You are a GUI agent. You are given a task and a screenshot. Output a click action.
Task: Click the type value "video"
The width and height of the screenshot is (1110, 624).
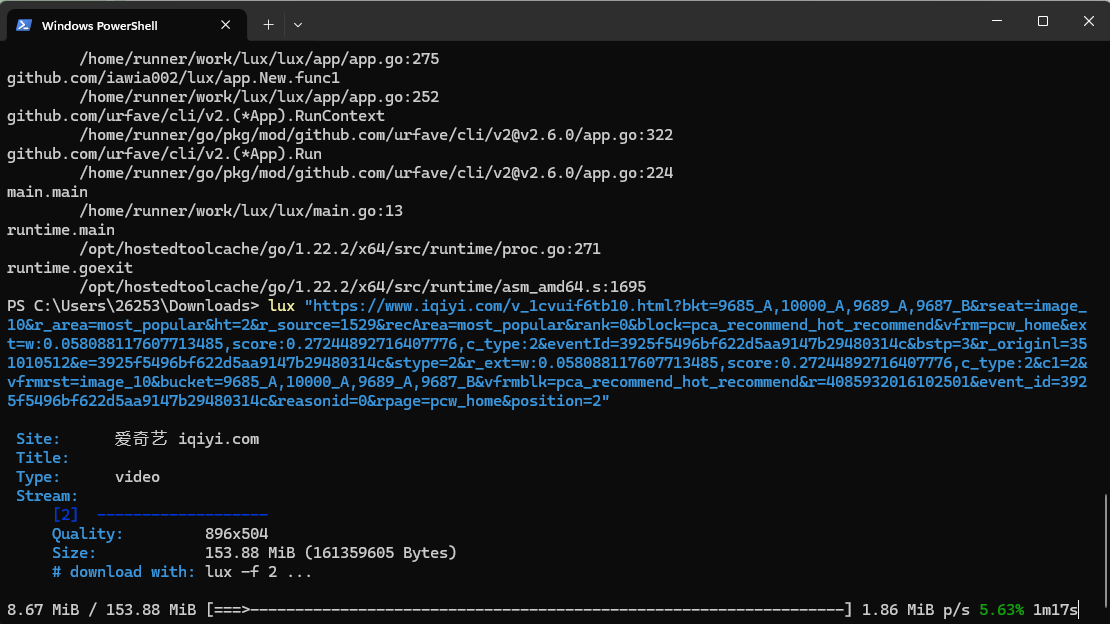pyautogui.click(x=137, y=477)
